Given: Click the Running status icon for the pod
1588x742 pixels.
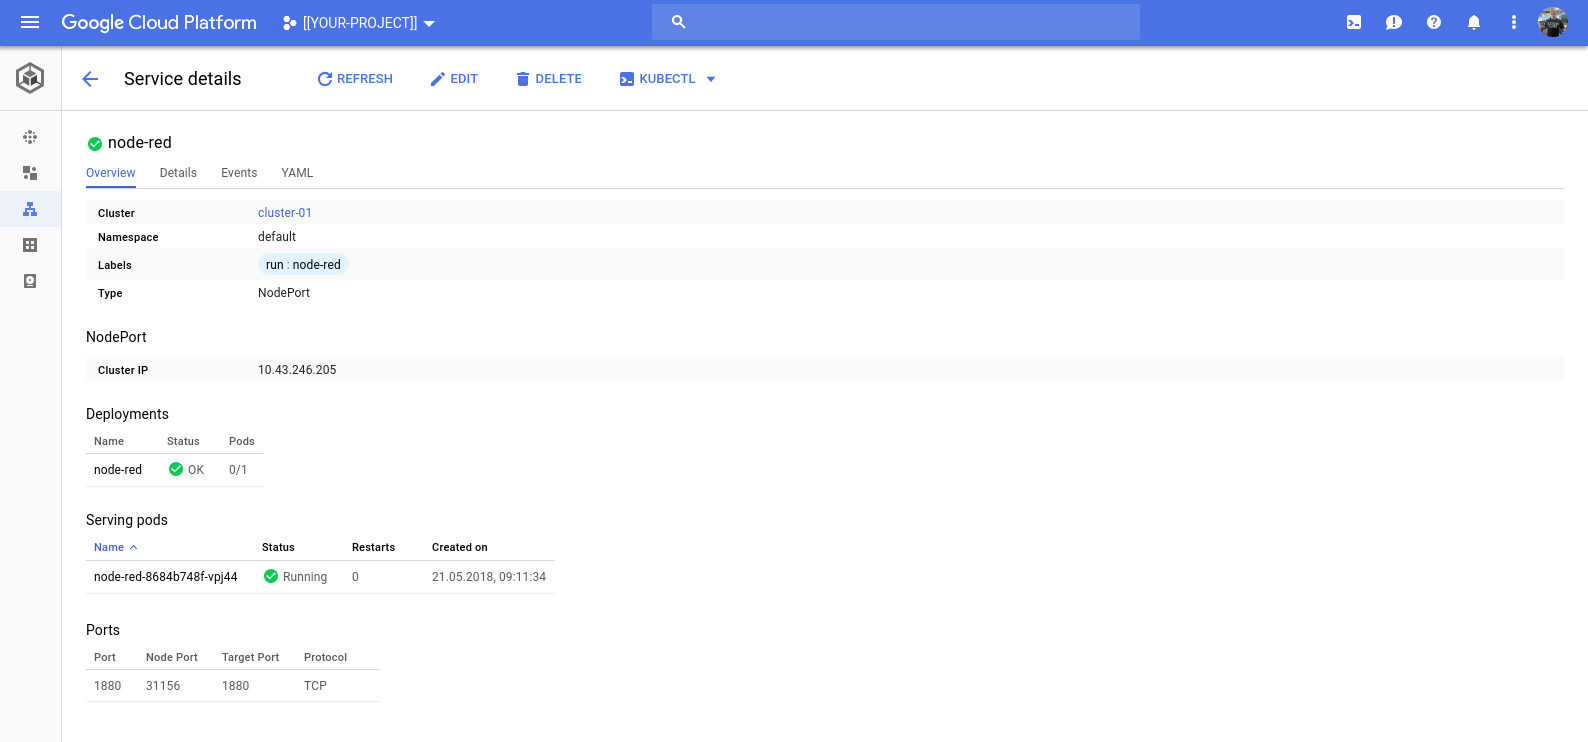Looking at the screenshot, I should click(270, 576).
